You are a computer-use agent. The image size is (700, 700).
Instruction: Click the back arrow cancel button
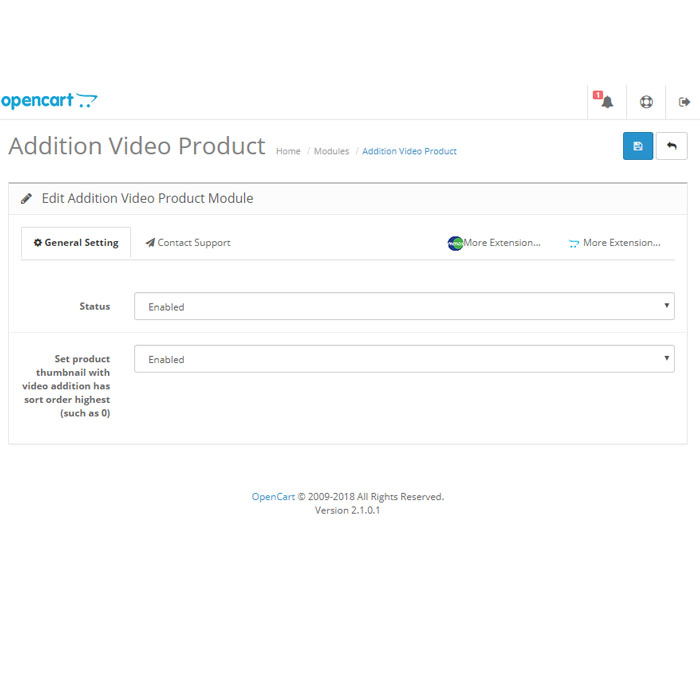click(672, 146)
